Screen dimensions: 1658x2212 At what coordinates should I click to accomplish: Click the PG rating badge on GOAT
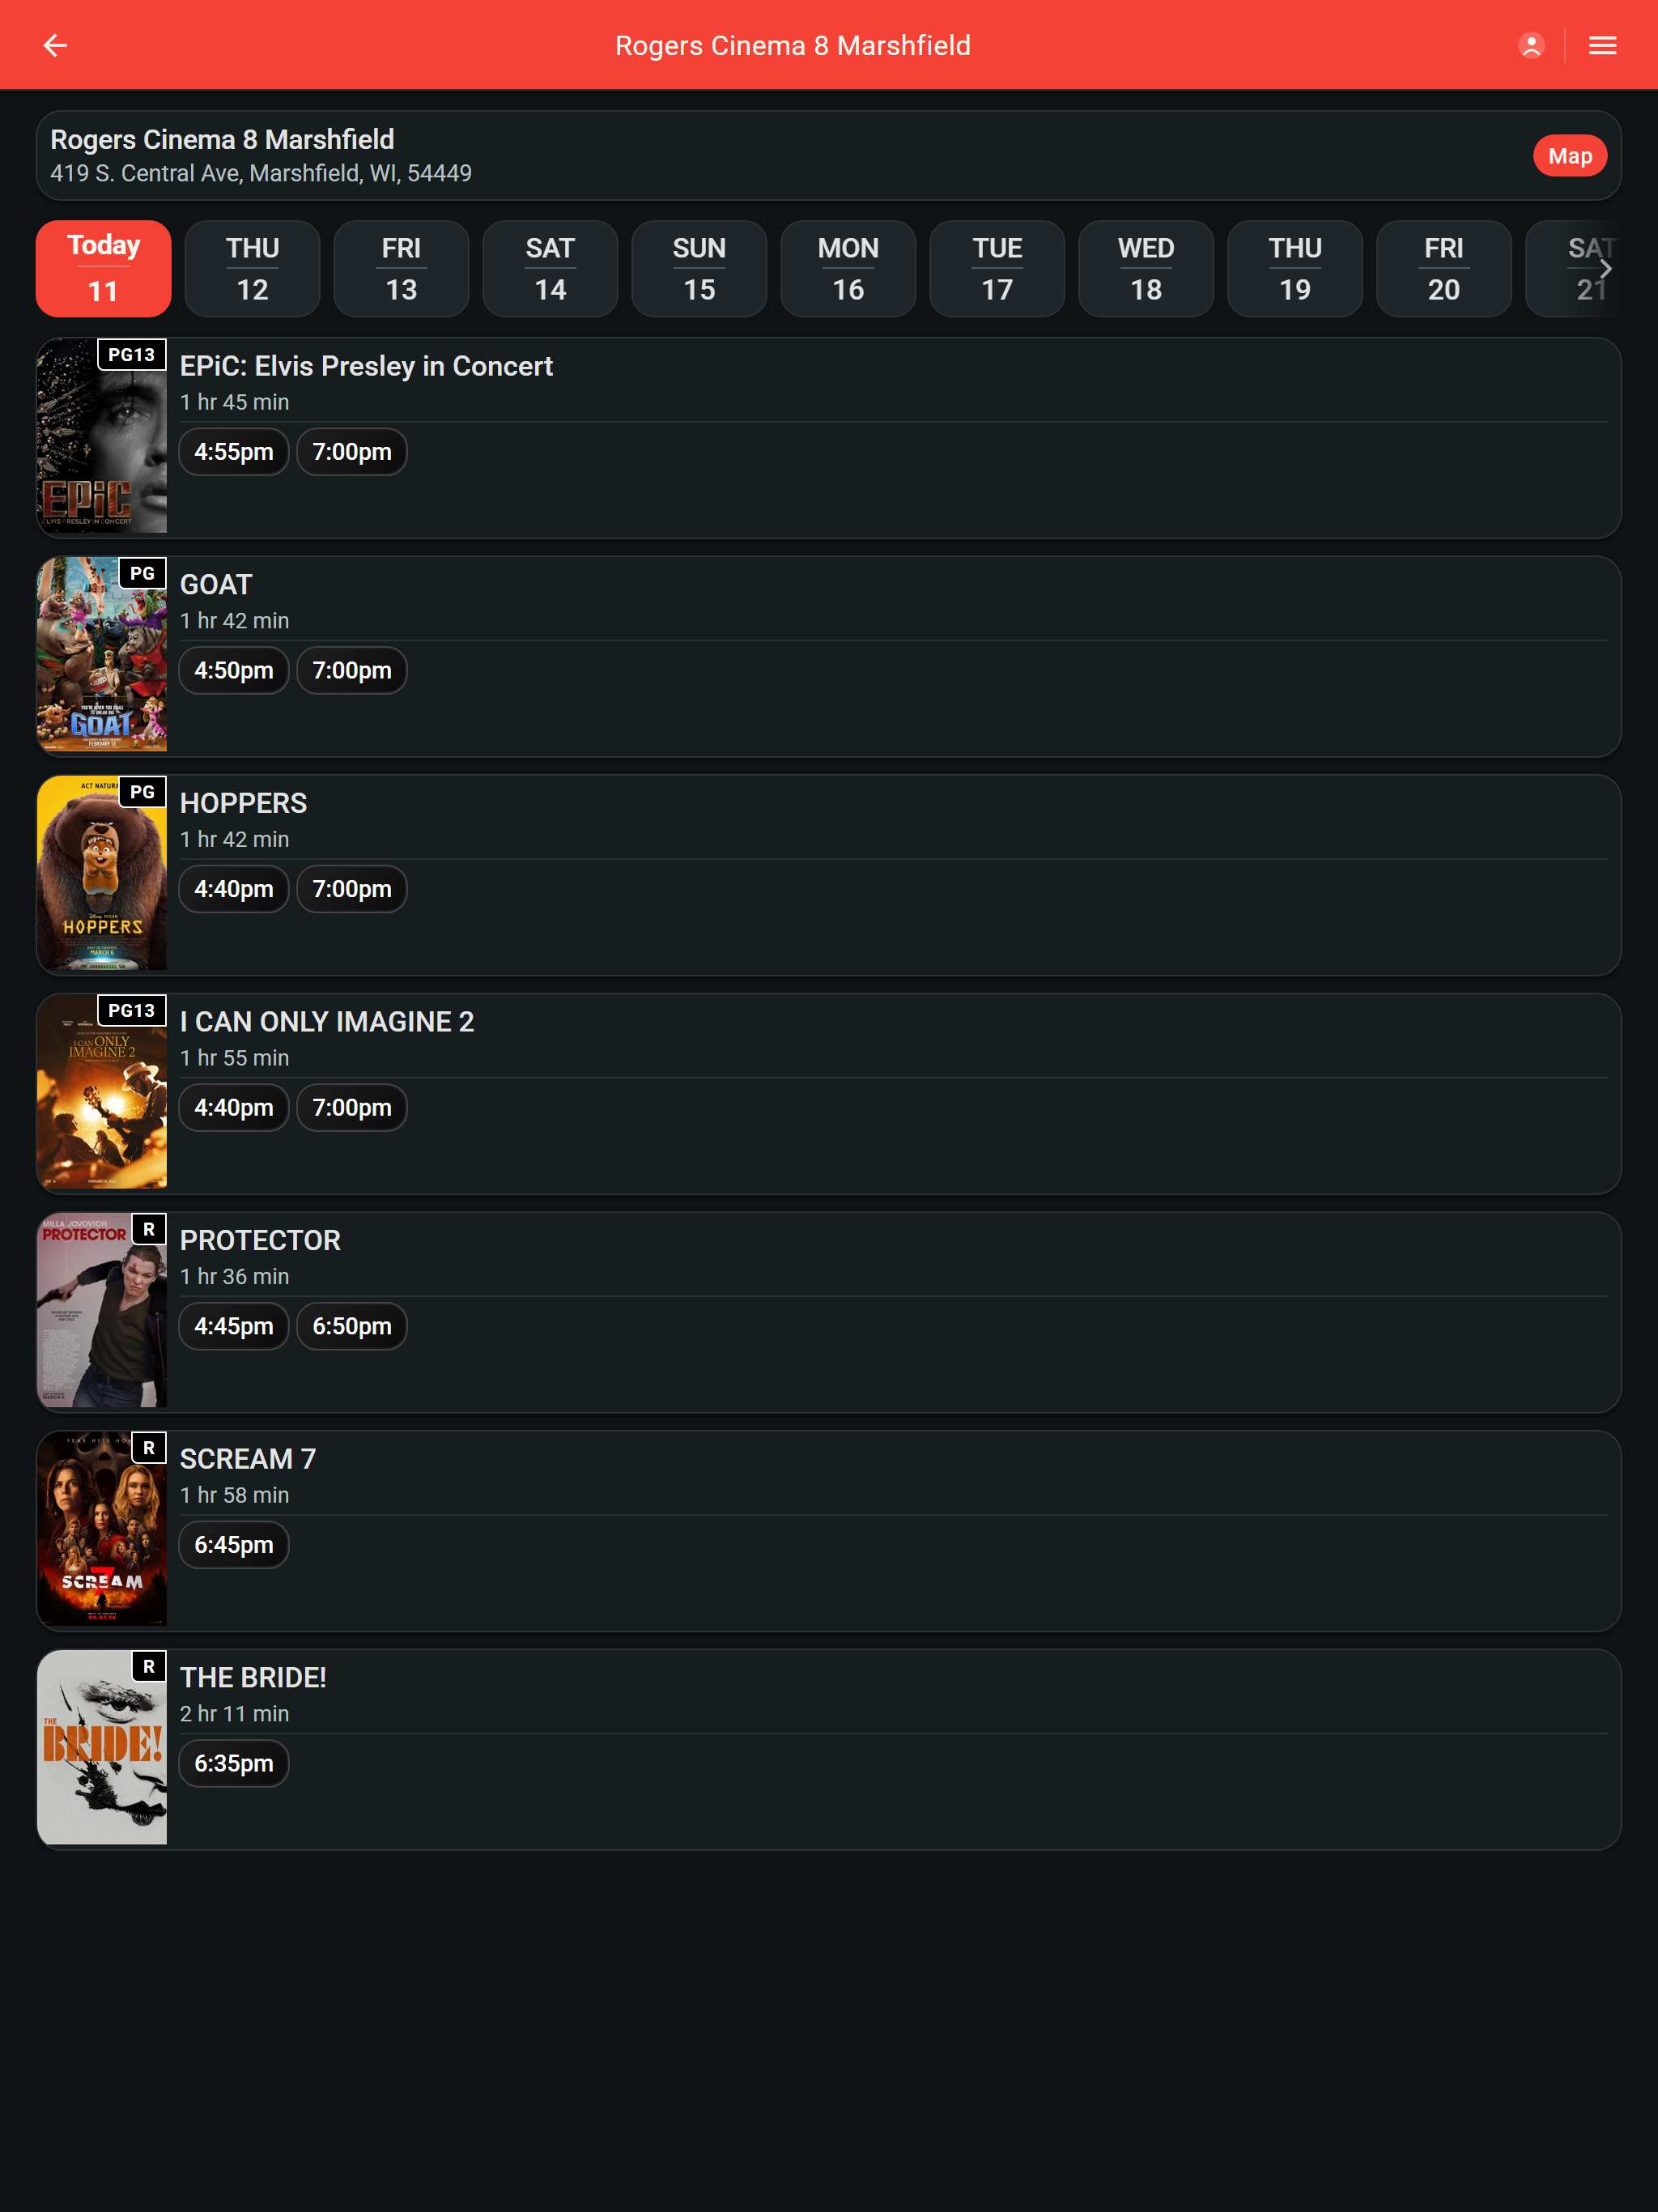coord(142,574)
